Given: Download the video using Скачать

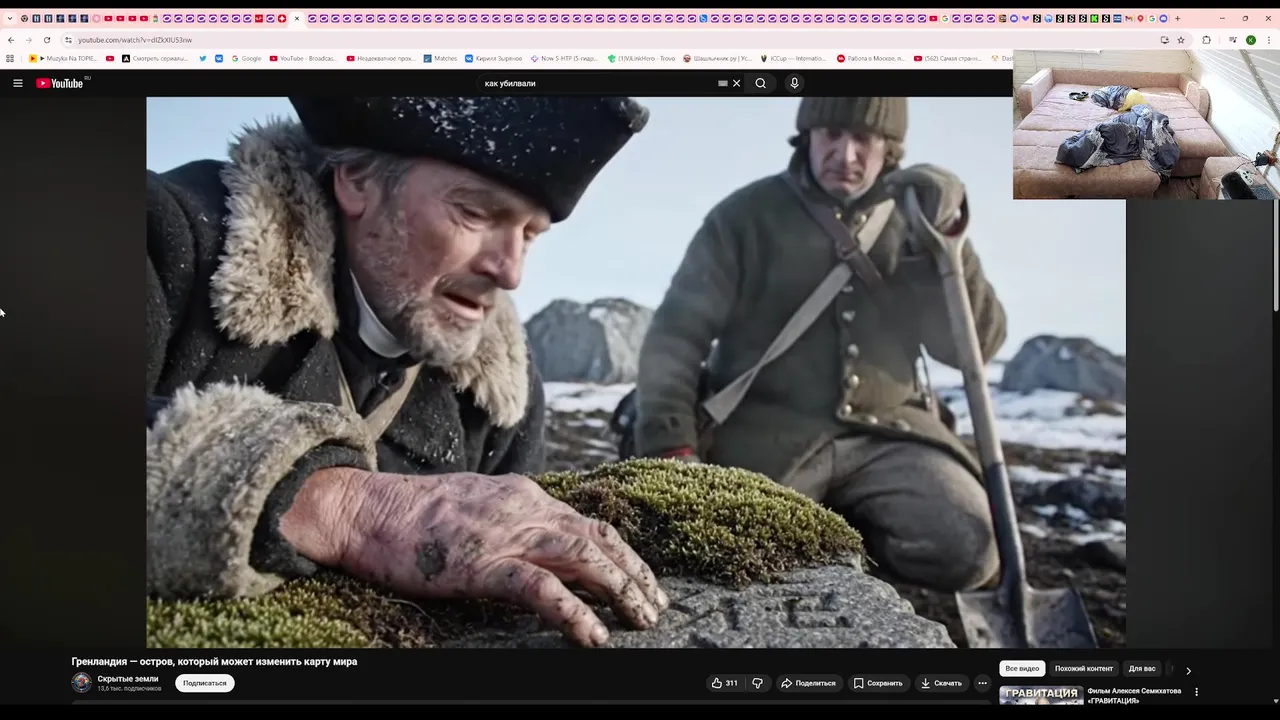Looking at the screenshot, I should (941, 683).
